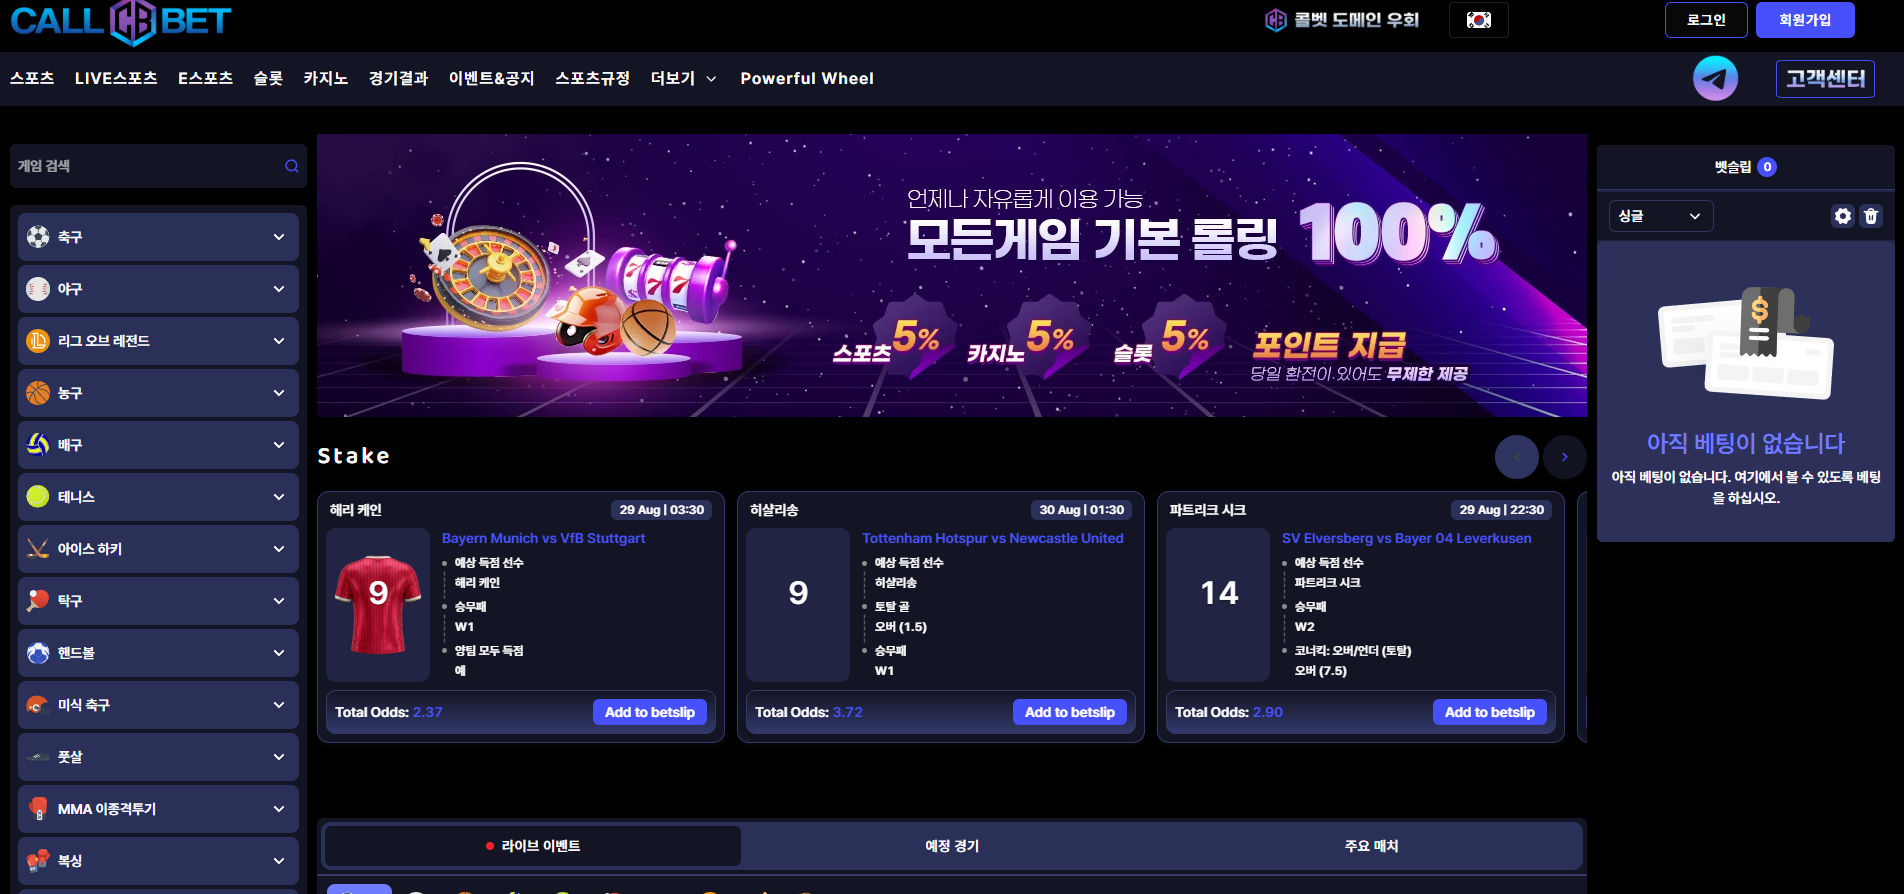Open SV Elversberg vs Bayer 04 Leverkusen link
Screen dimensions: 1904x894
pyautogui.click(x=1407, y=538)
